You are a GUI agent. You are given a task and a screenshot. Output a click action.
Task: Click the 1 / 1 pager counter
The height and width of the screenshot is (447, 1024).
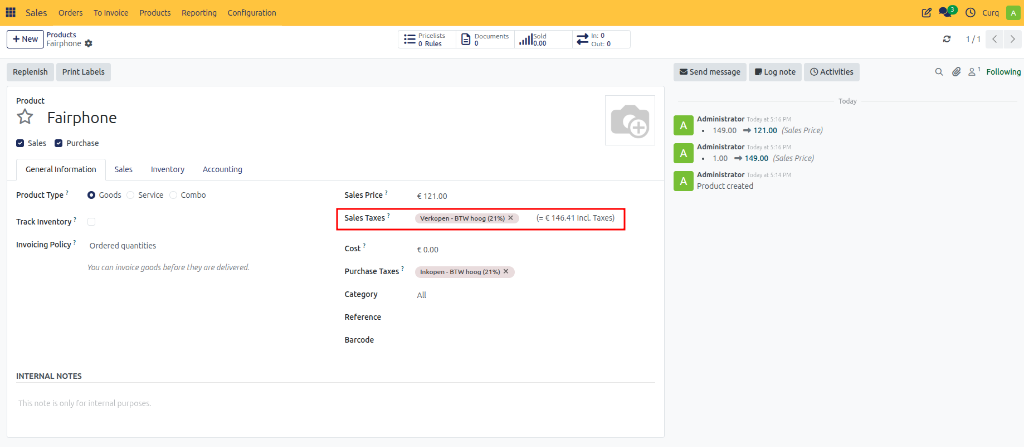(973, 39)
